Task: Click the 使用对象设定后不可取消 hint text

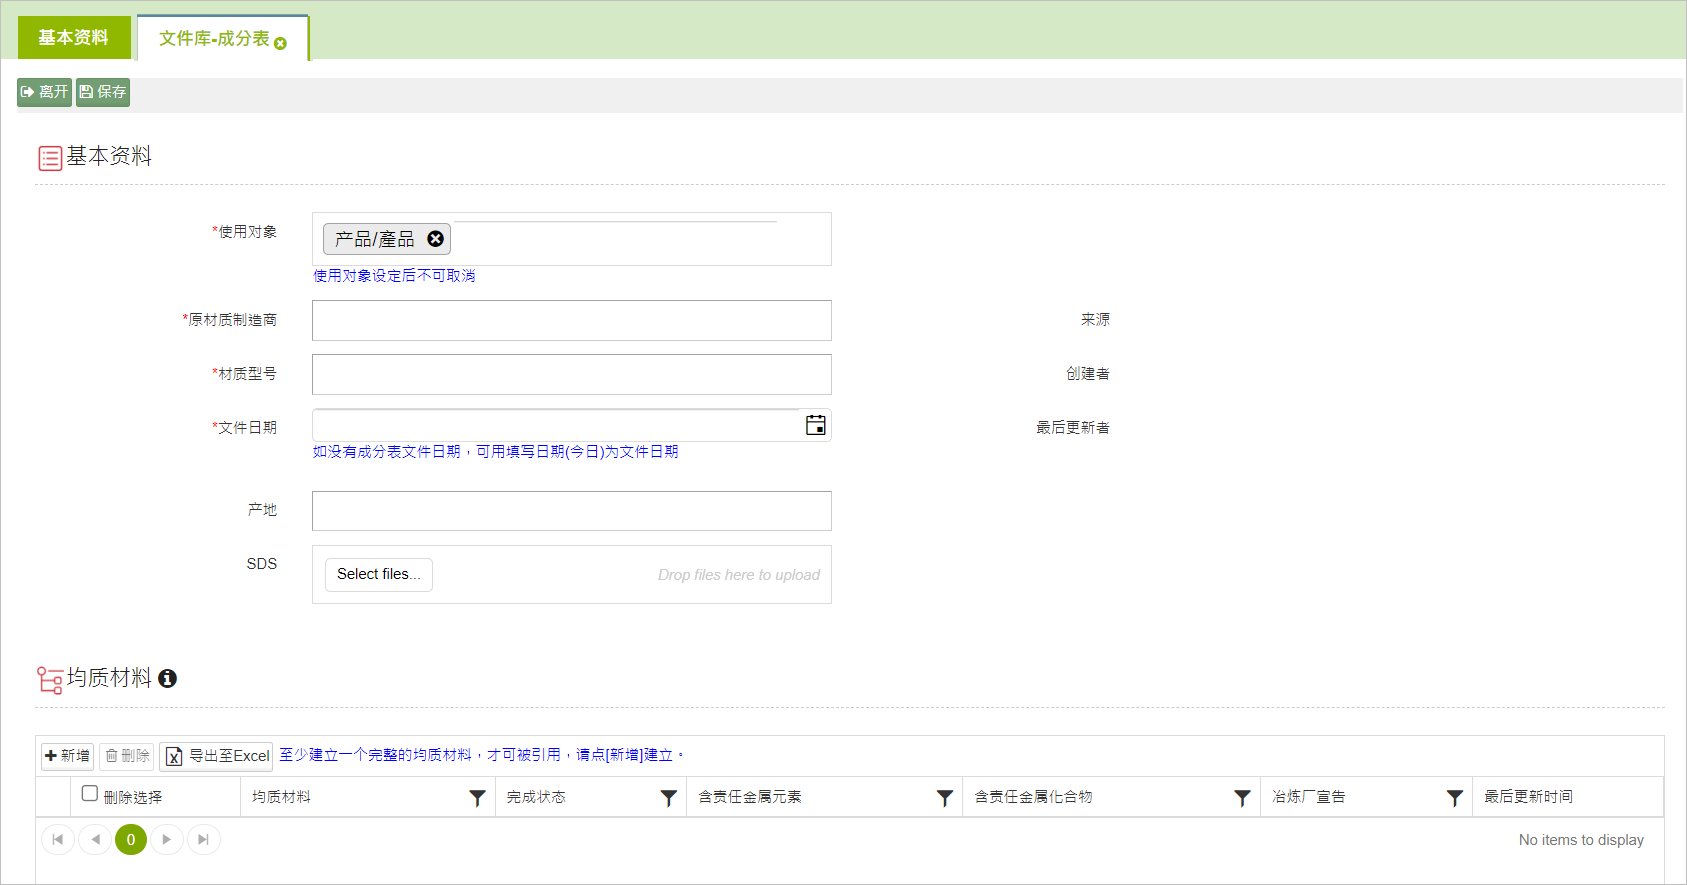Action: click(x=394, y=276)
